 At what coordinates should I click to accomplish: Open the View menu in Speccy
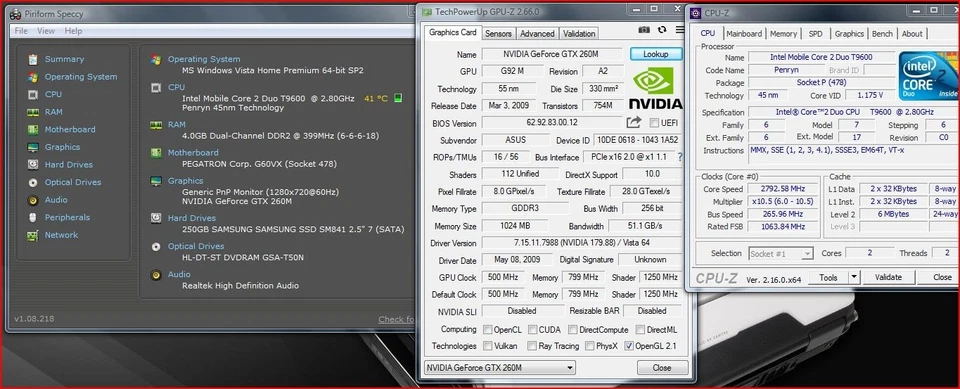coord(46,31)
